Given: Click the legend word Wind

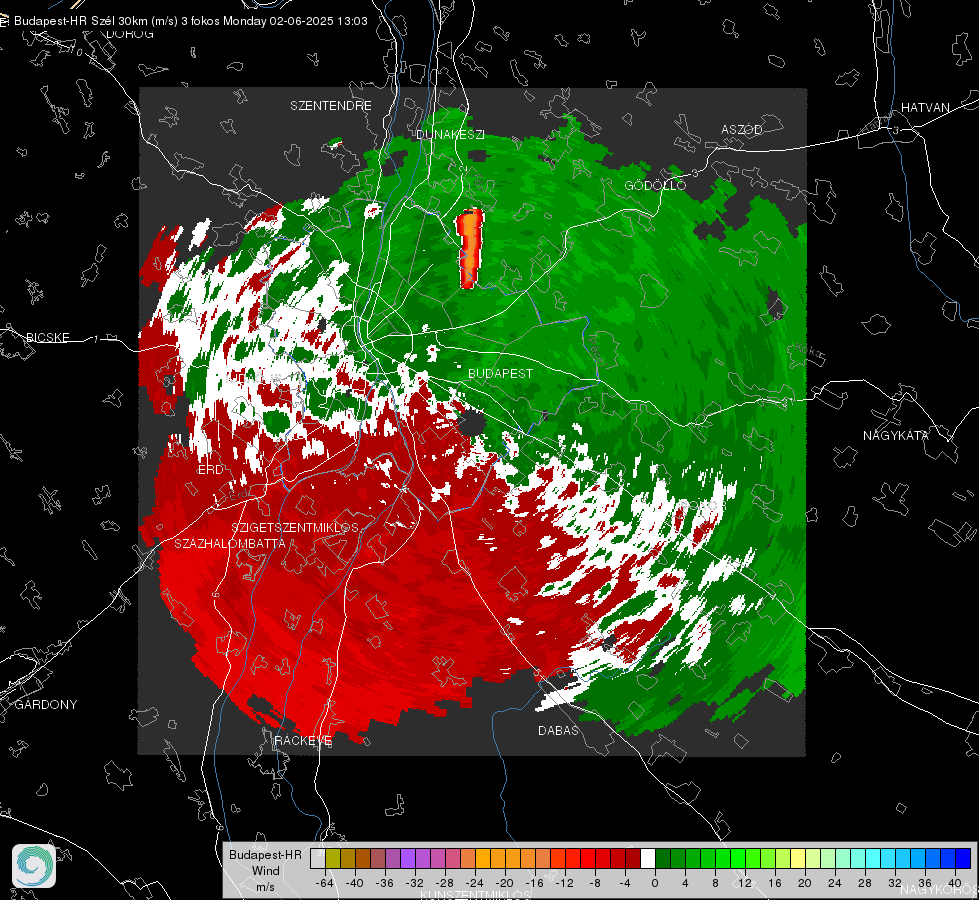Looking at the screenshot, I should (265, 870).
